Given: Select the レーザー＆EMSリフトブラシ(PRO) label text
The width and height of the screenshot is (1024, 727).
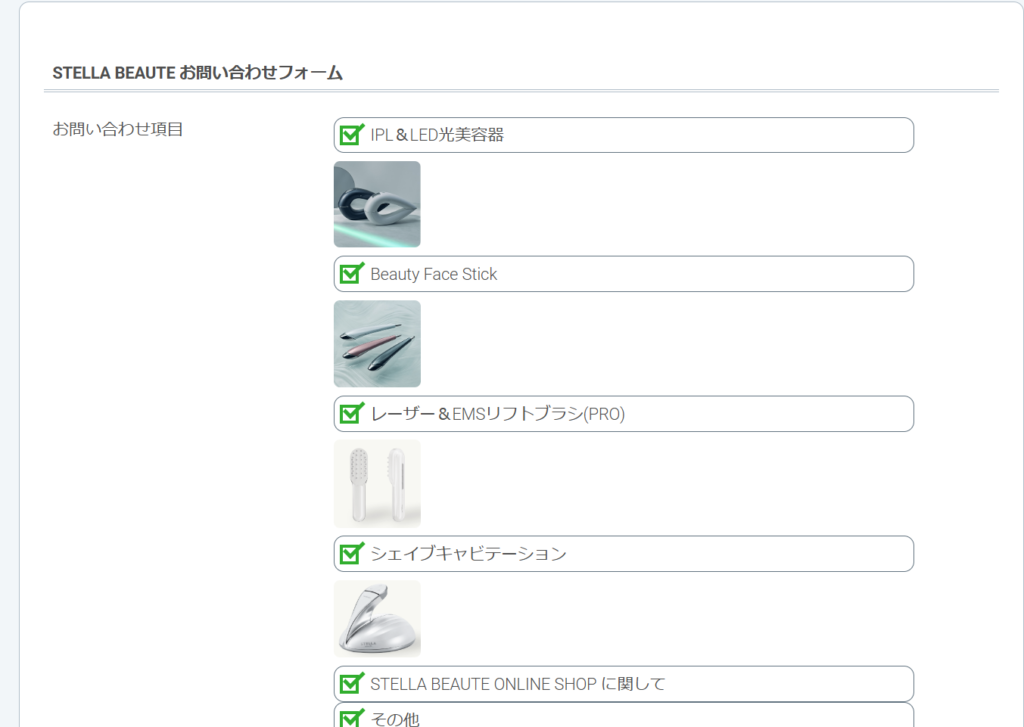Looking at the screenshot, I should [x=498, y=414].
